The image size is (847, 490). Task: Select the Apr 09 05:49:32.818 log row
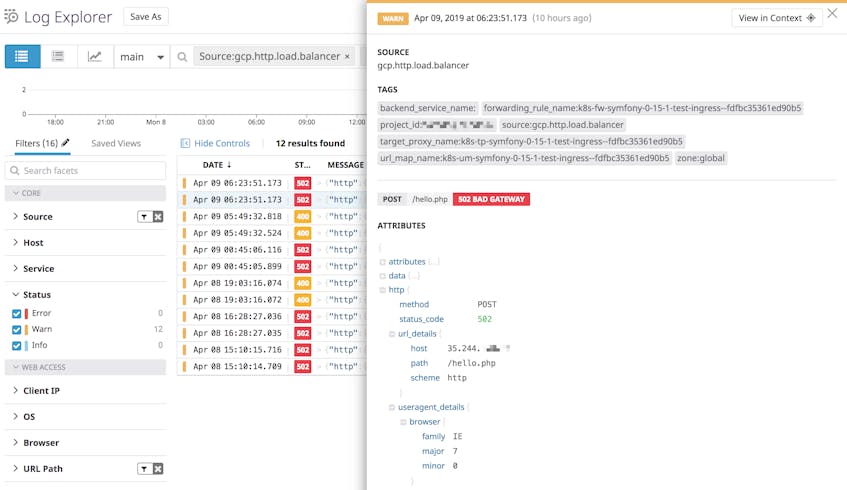272,216
